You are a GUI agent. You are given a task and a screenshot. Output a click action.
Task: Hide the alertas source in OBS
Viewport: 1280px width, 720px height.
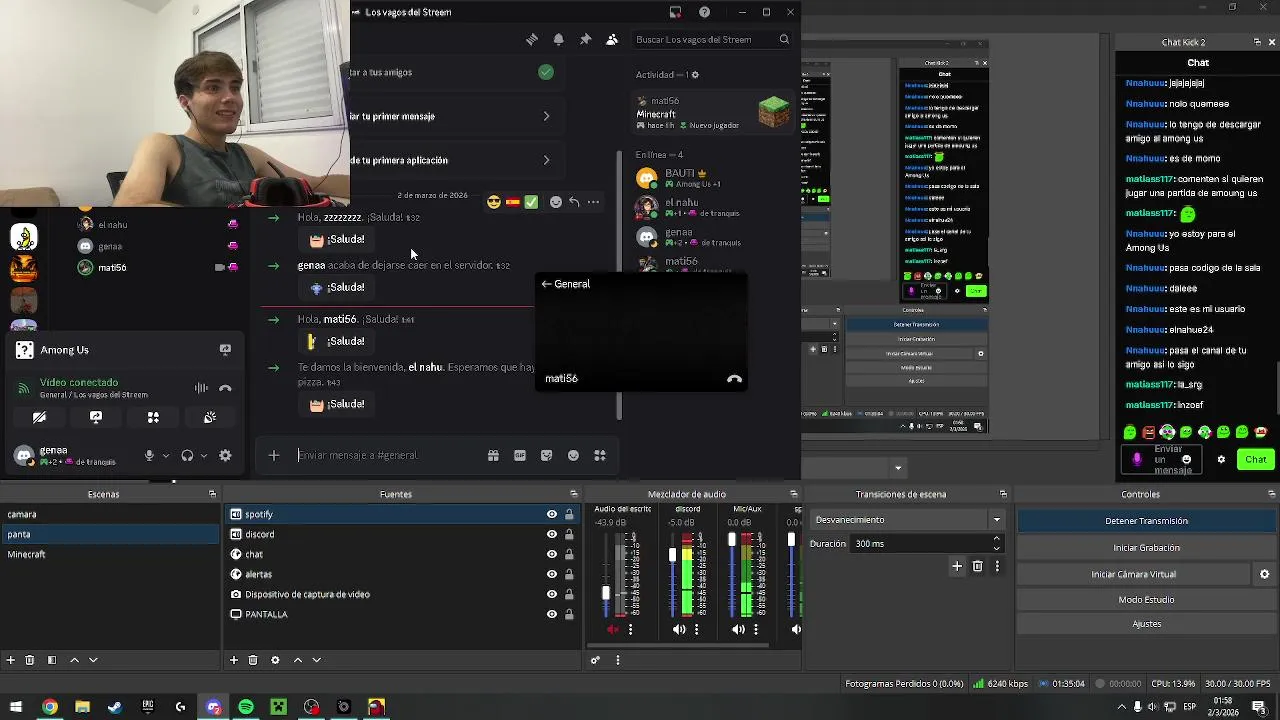(552, 574)
